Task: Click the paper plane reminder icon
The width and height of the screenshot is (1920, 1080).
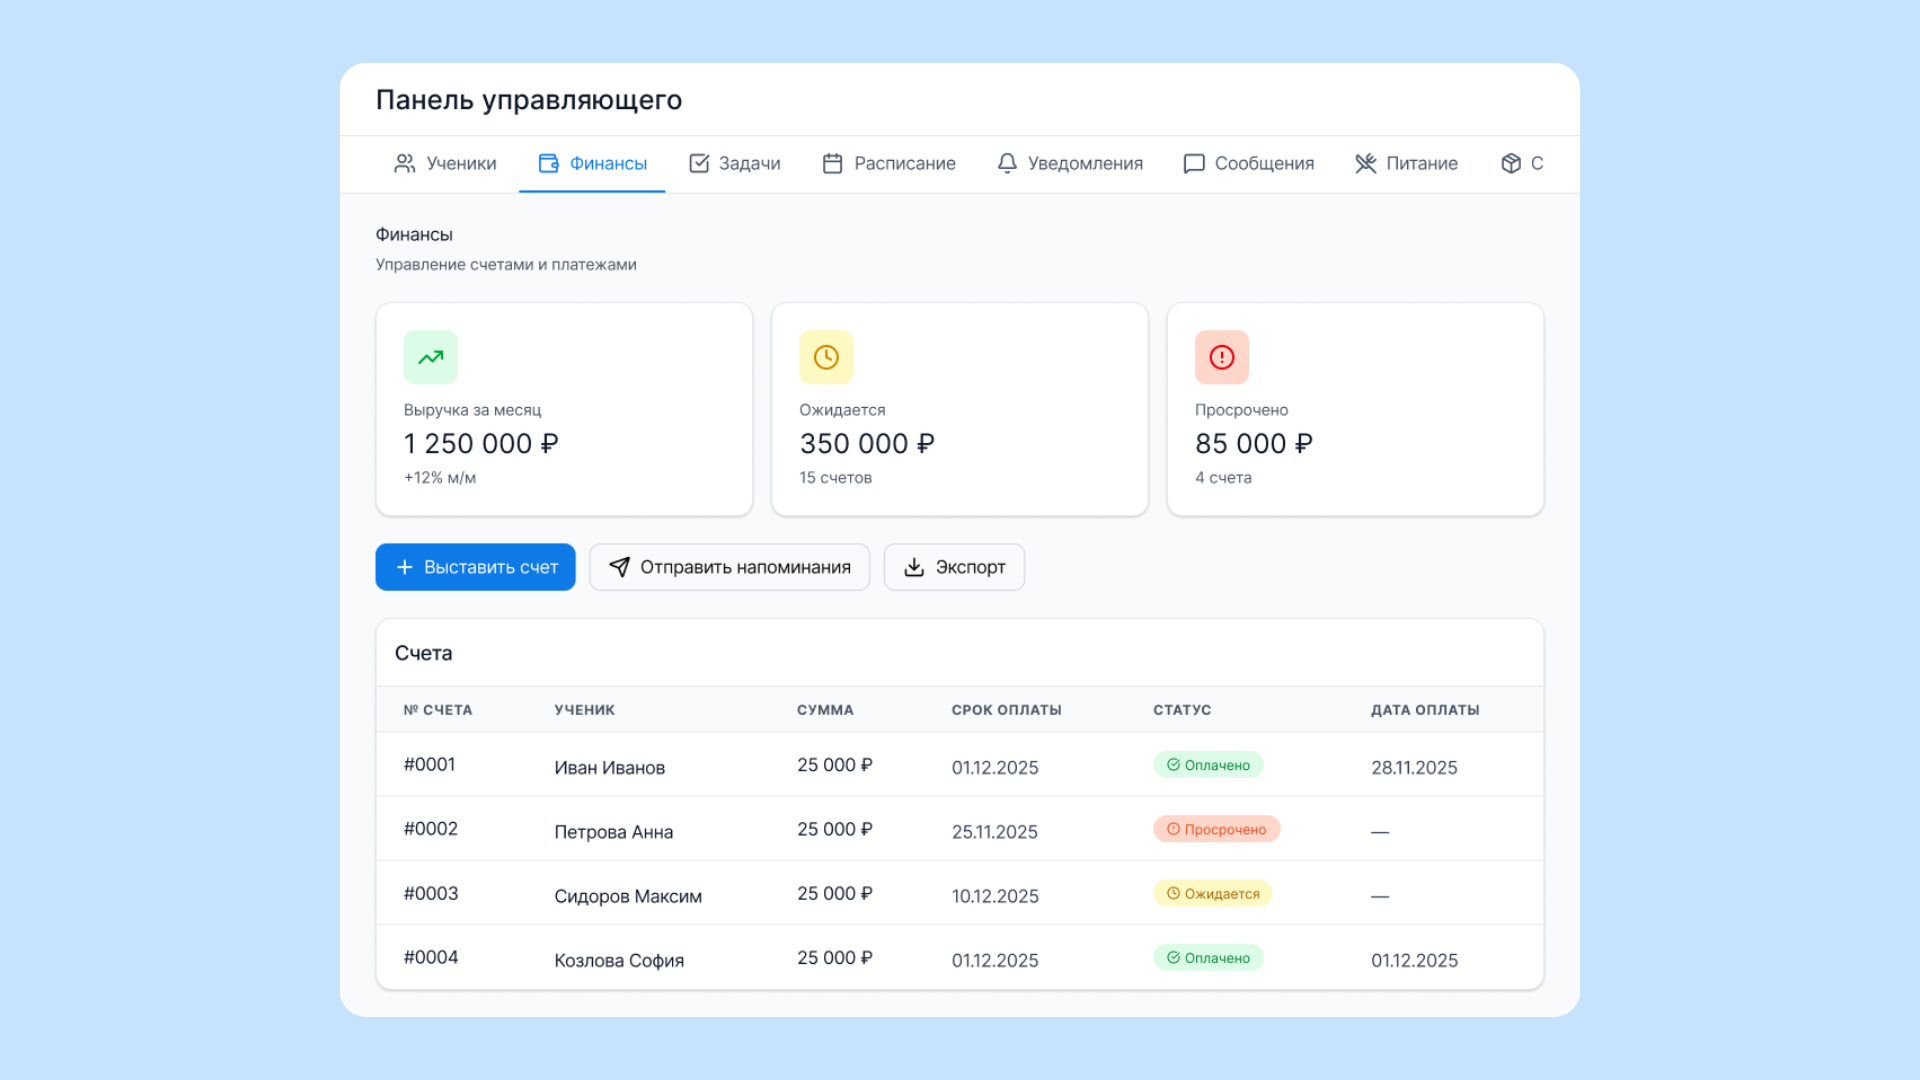Action: coord(619,567)
